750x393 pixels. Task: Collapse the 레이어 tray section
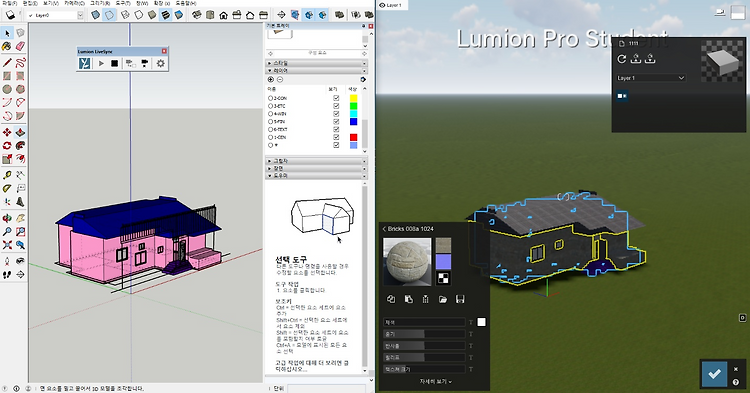pyautogui.click(x=316, y=70)
